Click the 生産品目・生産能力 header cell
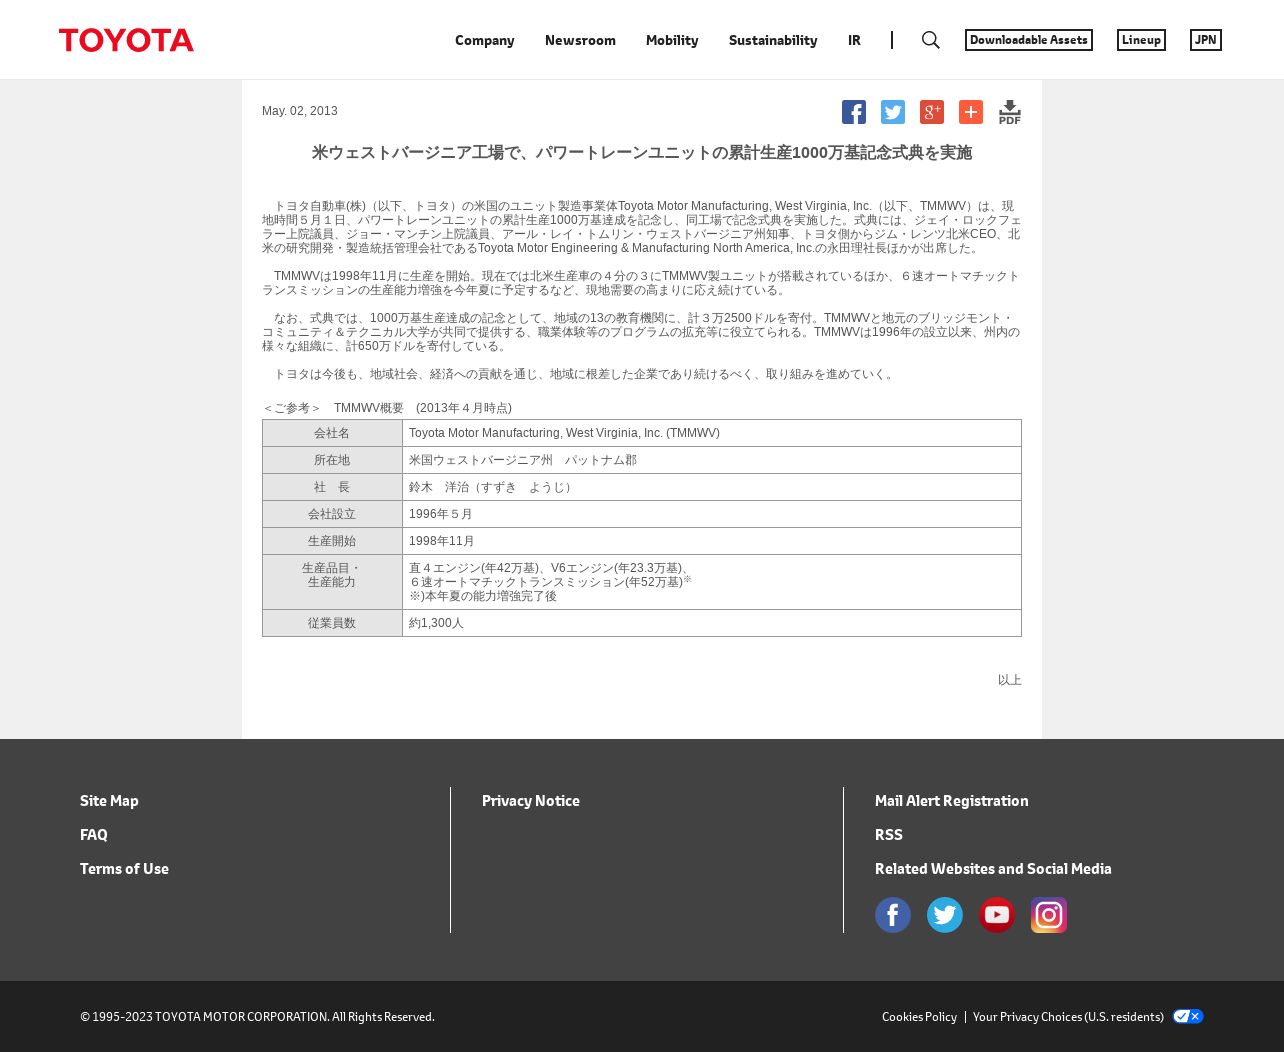The image size is (1284, 1052). pyautogui.click(x=332, y=582)
